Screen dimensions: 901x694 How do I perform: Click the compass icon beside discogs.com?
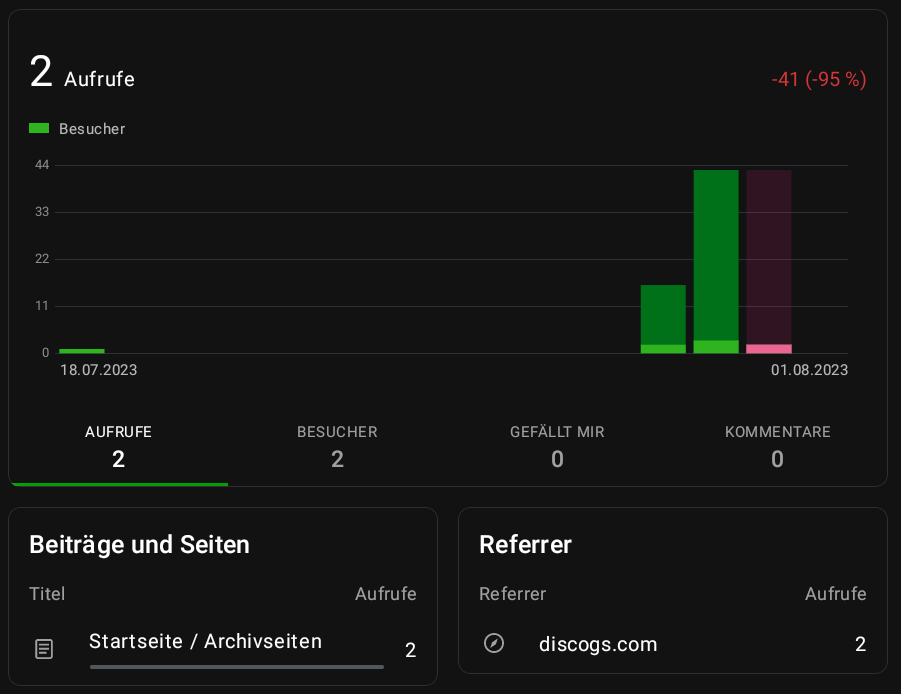click(x=494, y=643)
